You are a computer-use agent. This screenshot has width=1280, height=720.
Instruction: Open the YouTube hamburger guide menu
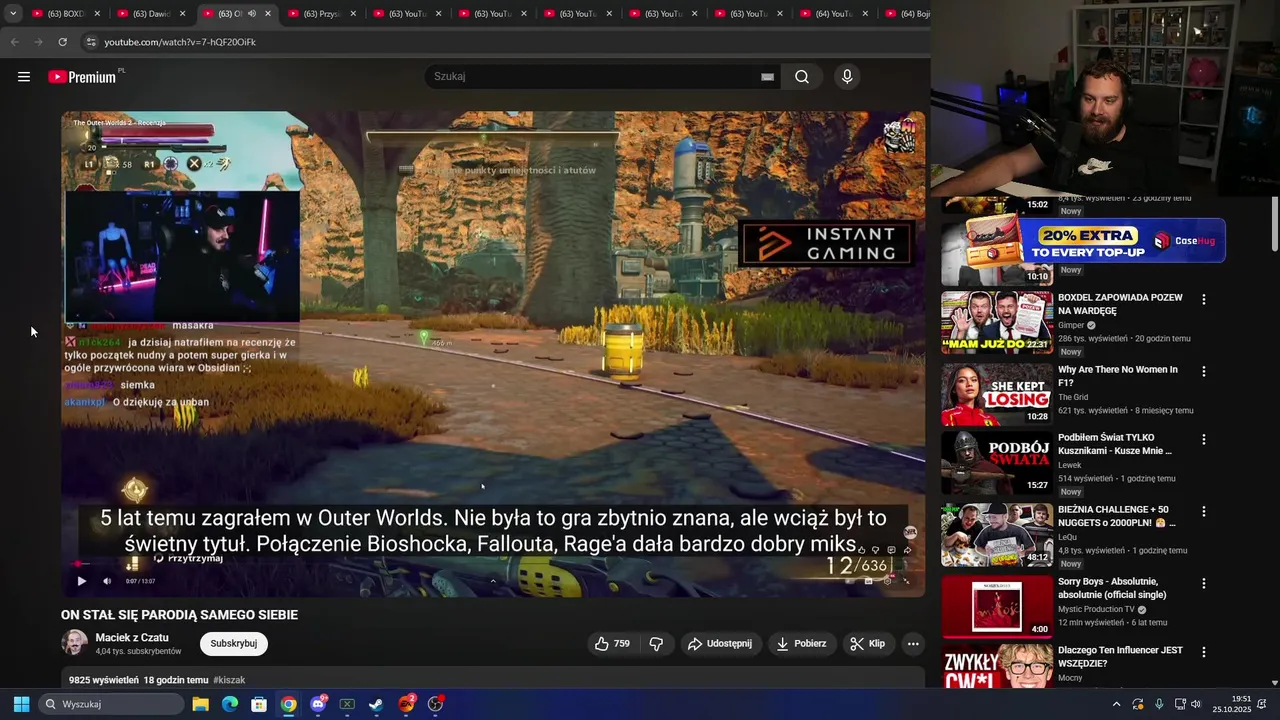click(x=24, y=77)
